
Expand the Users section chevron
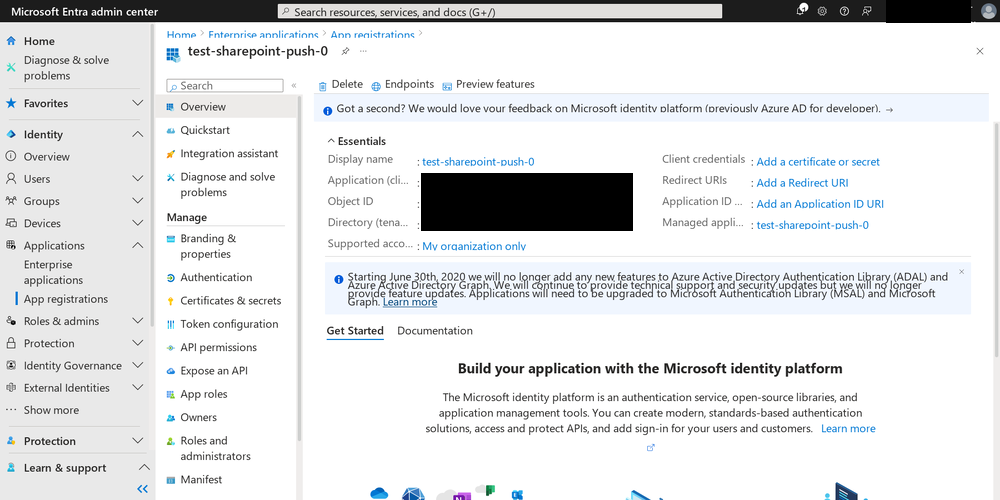(x=137, y=179)
